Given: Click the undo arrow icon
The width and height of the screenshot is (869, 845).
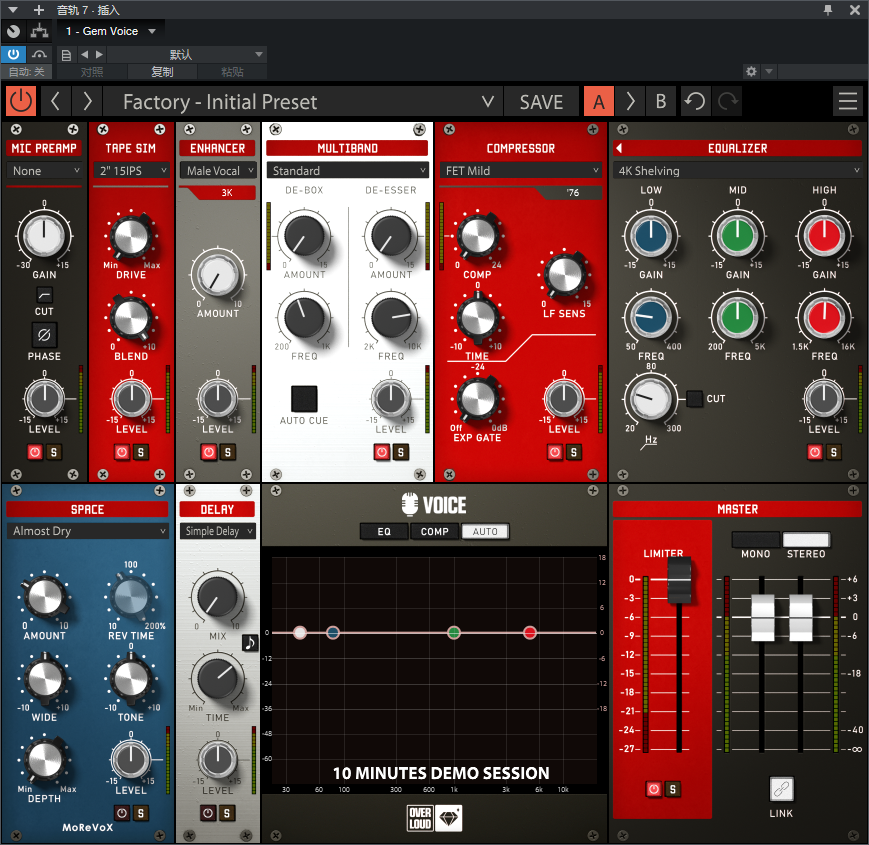Looking at the screenshot, I should click(x=694, y=101).
